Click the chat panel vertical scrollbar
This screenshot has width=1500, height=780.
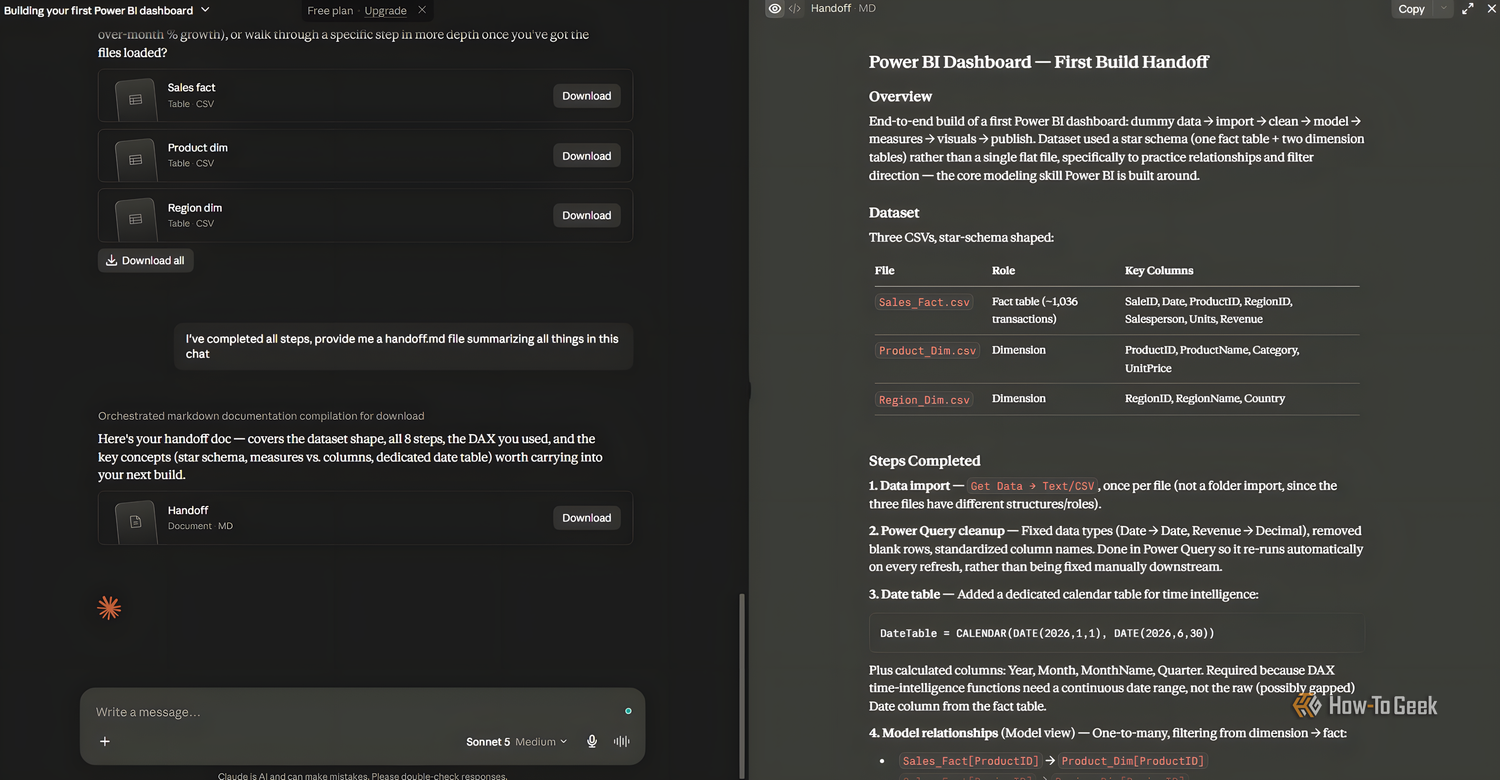coord(741,685)
